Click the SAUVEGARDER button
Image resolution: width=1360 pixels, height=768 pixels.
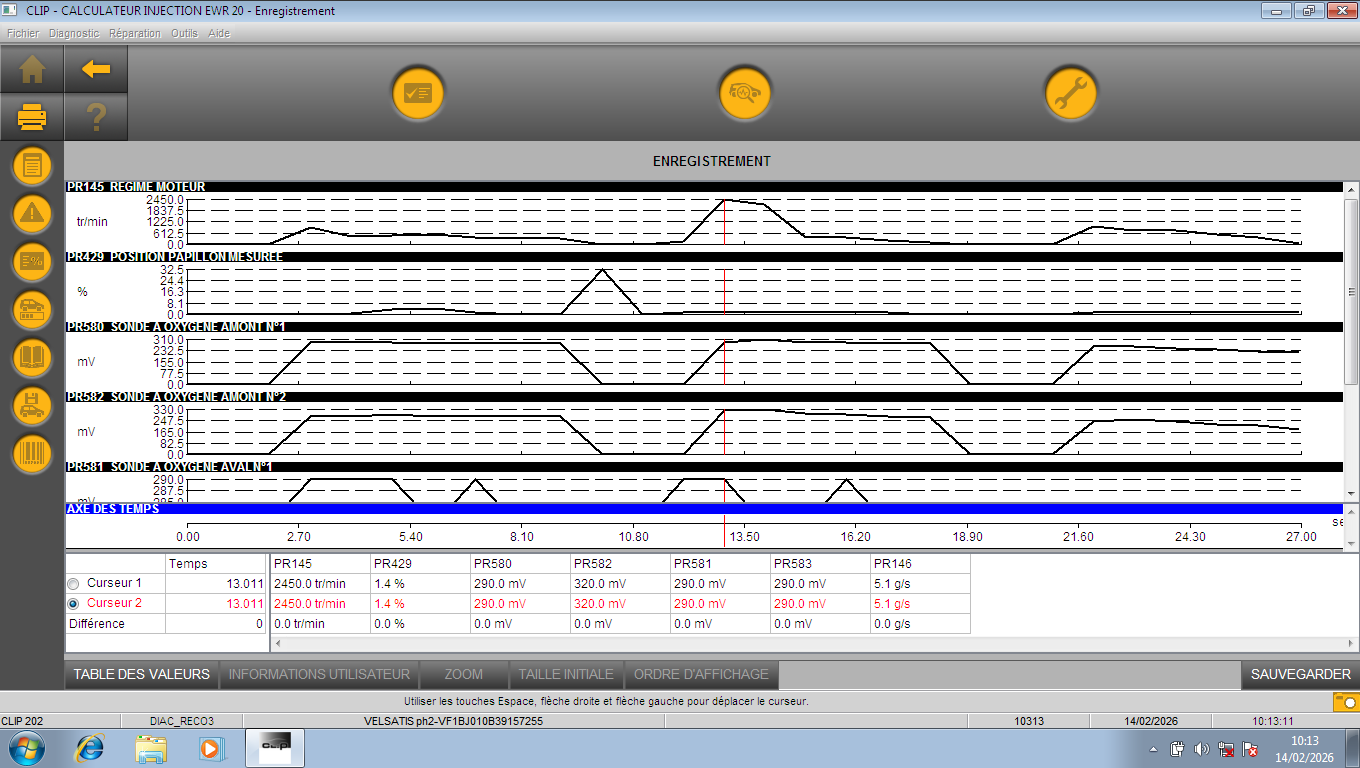pyautogui.click(x=1300, y=674)
